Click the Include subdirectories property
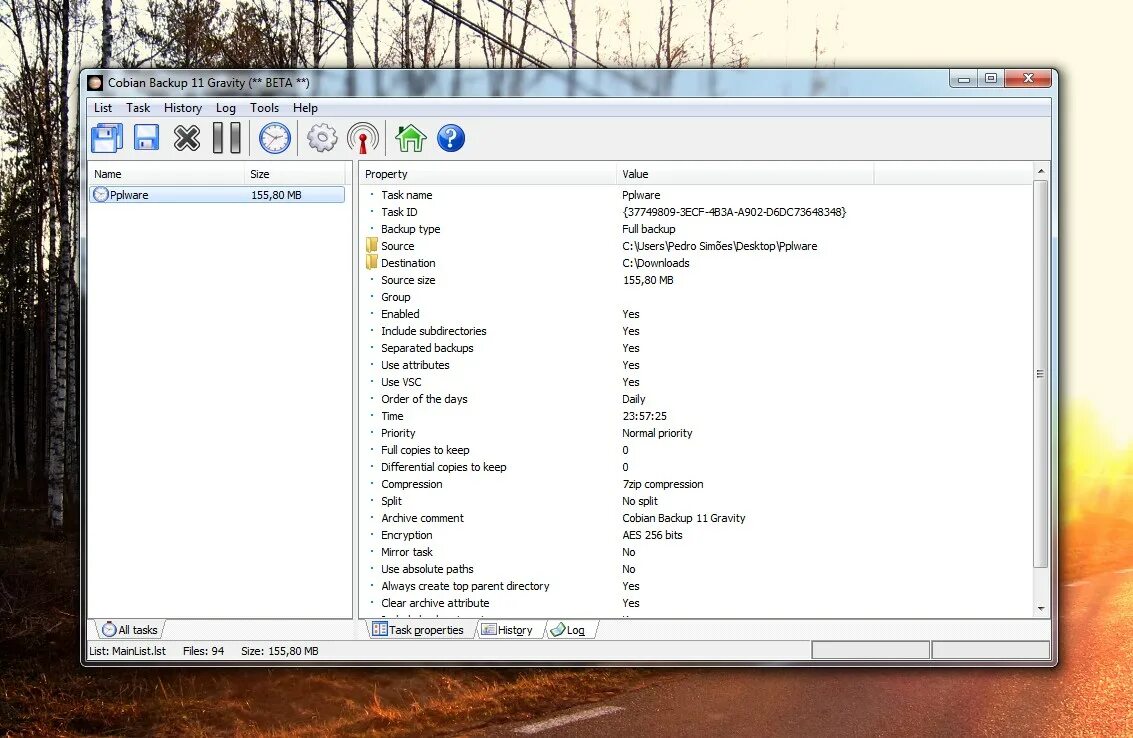Image resolution: width=1133 pixels, height=738 pixels. 434,330
